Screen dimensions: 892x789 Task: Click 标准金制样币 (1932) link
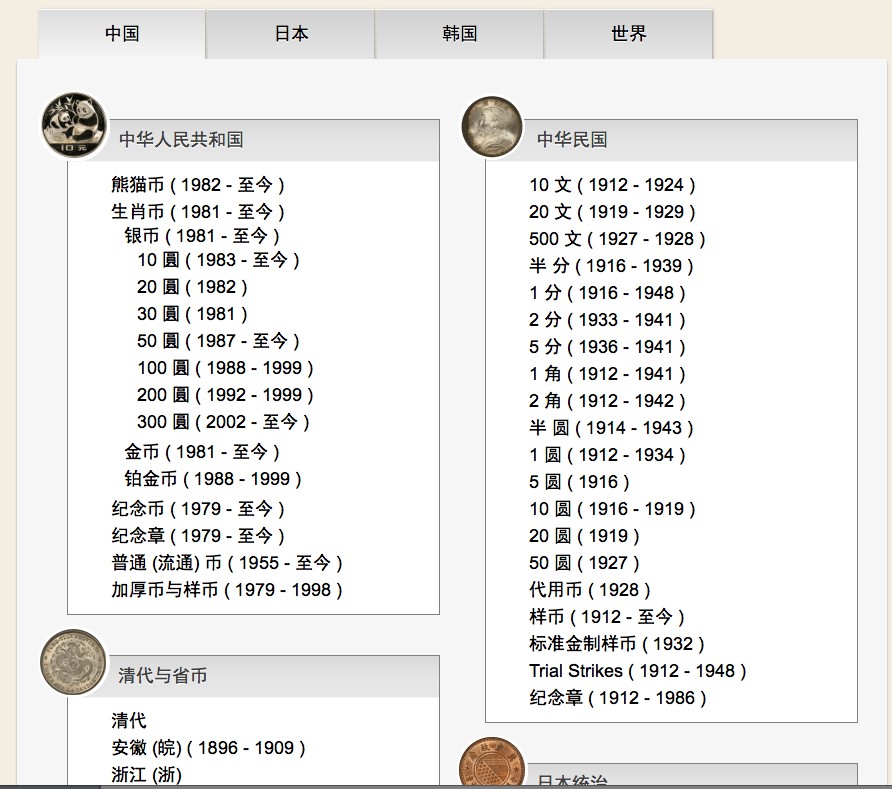pyautogui.click(x=617, y=644)
